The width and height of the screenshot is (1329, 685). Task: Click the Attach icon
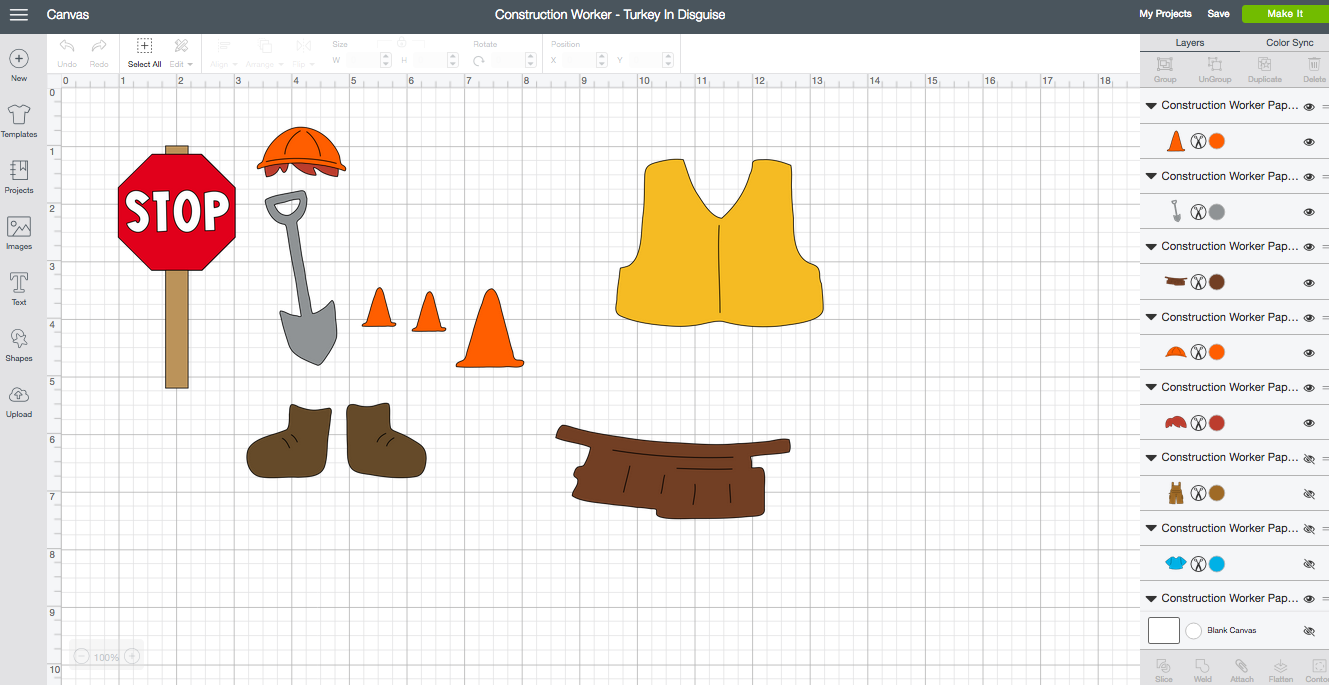tap(1241, 666)
